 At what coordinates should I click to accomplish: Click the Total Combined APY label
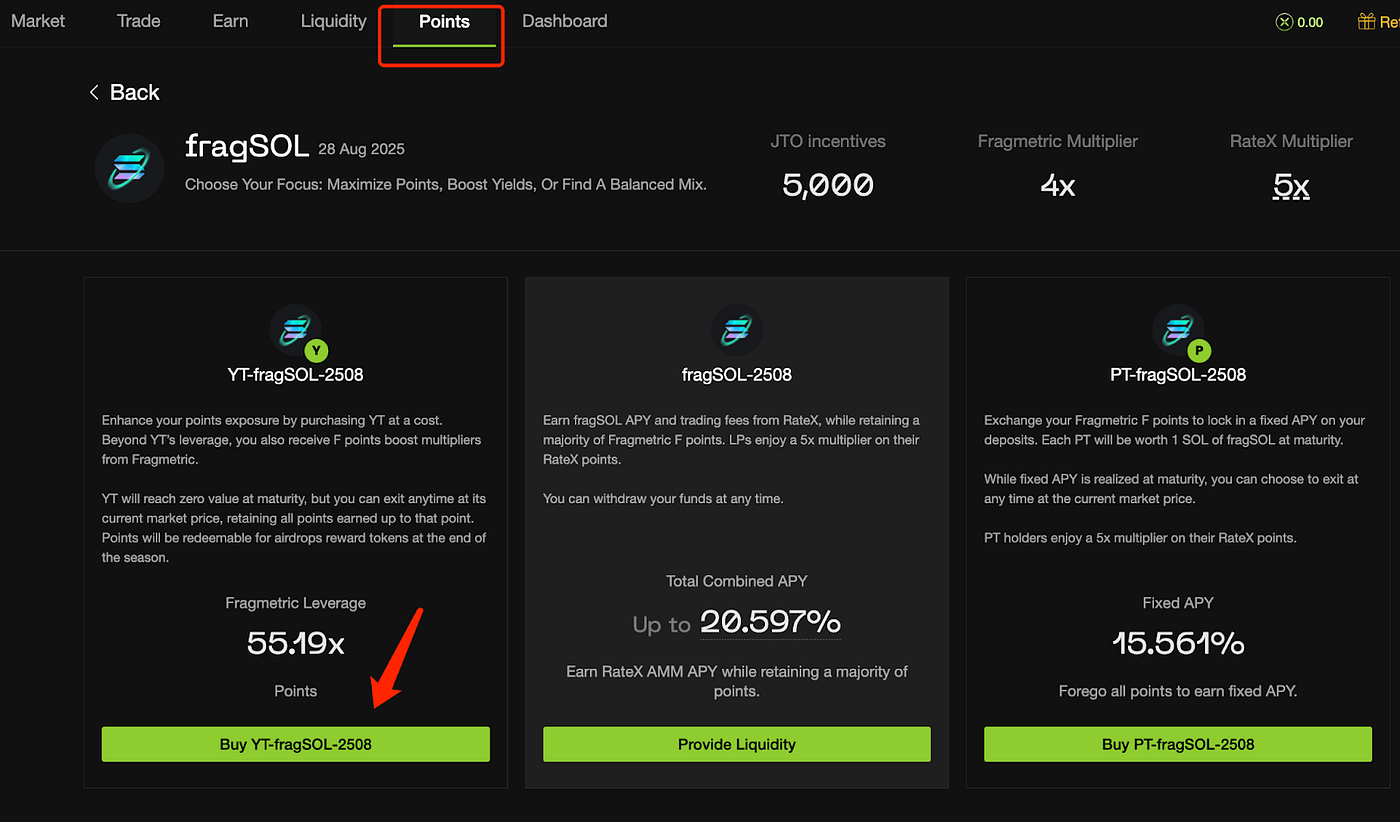tap(737, 581)
